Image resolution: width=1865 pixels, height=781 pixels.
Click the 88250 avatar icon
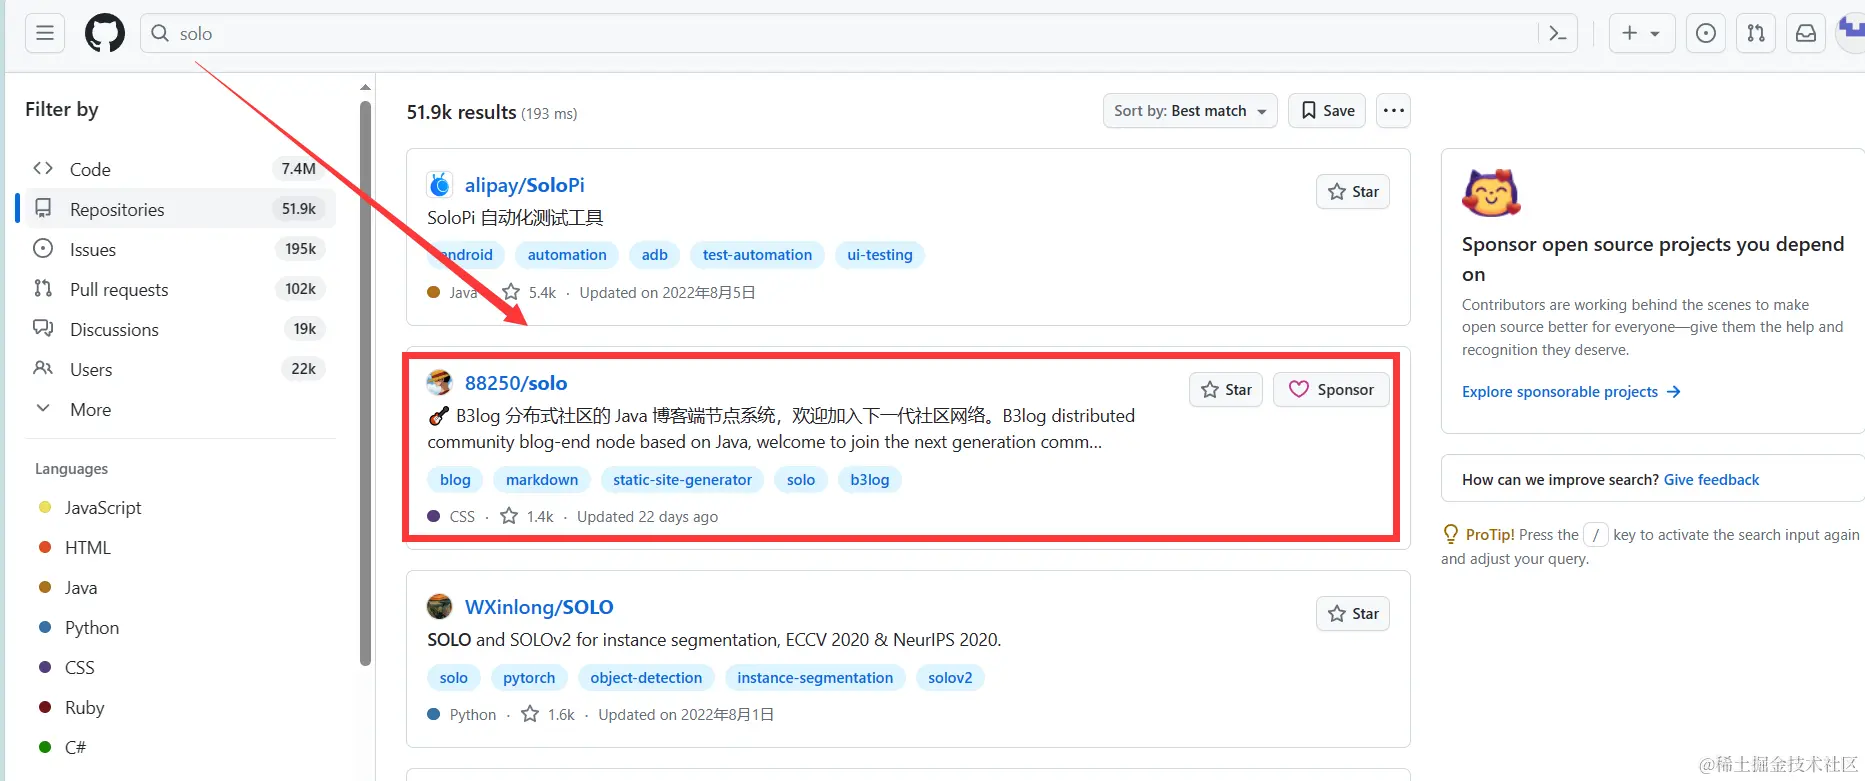(x=440, y=382)
